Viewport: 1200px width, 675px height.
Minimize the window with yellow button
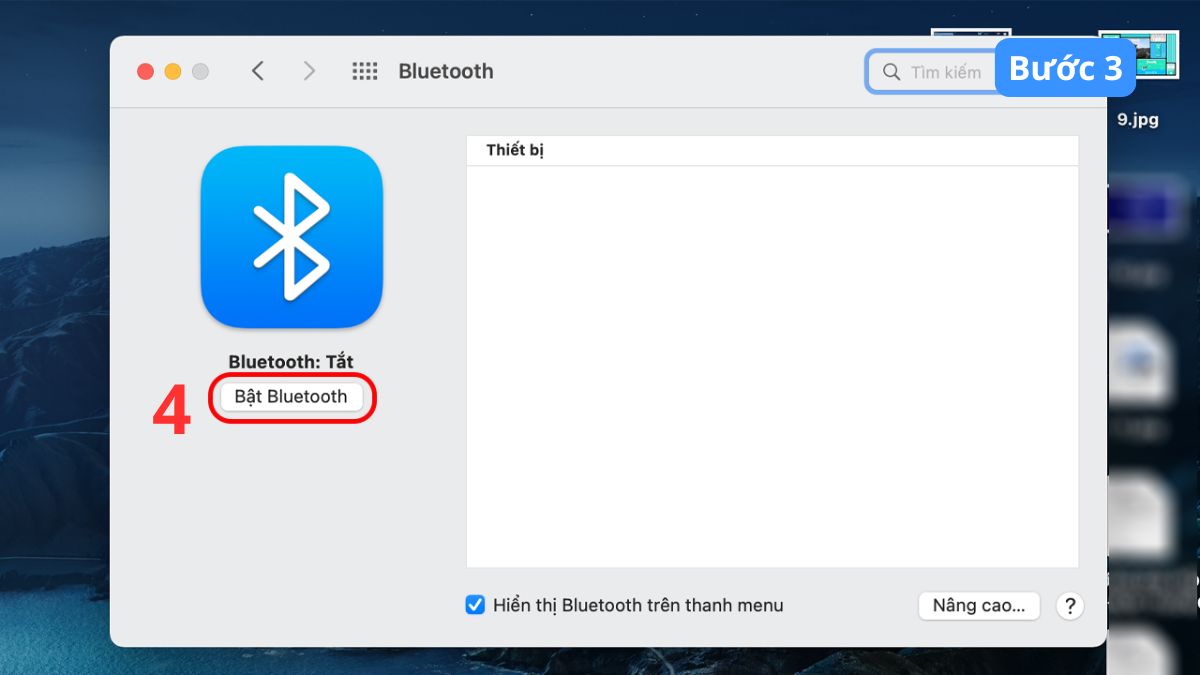[x=172, y=71]
